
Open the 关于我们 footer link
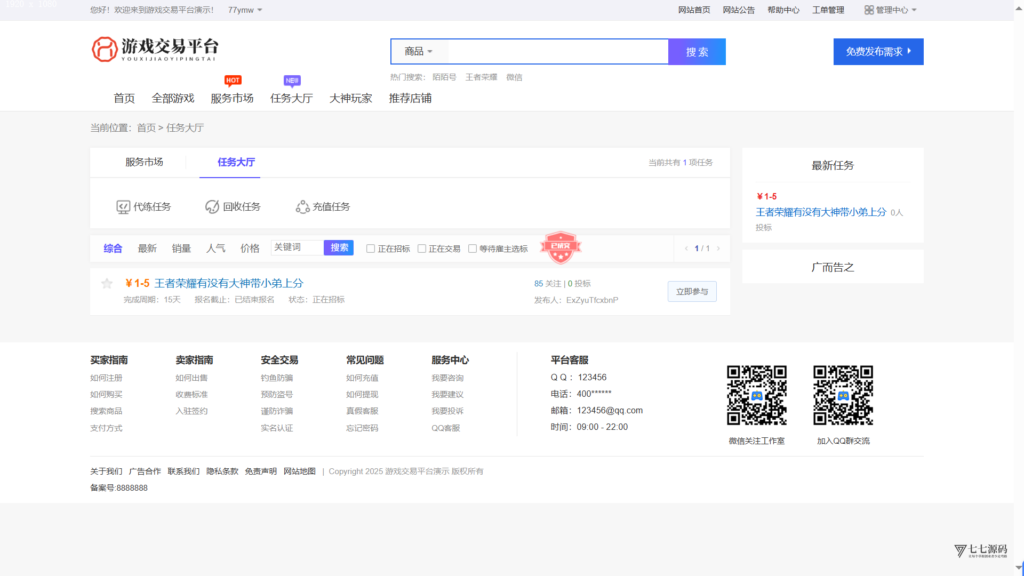(x=106, y=471)
